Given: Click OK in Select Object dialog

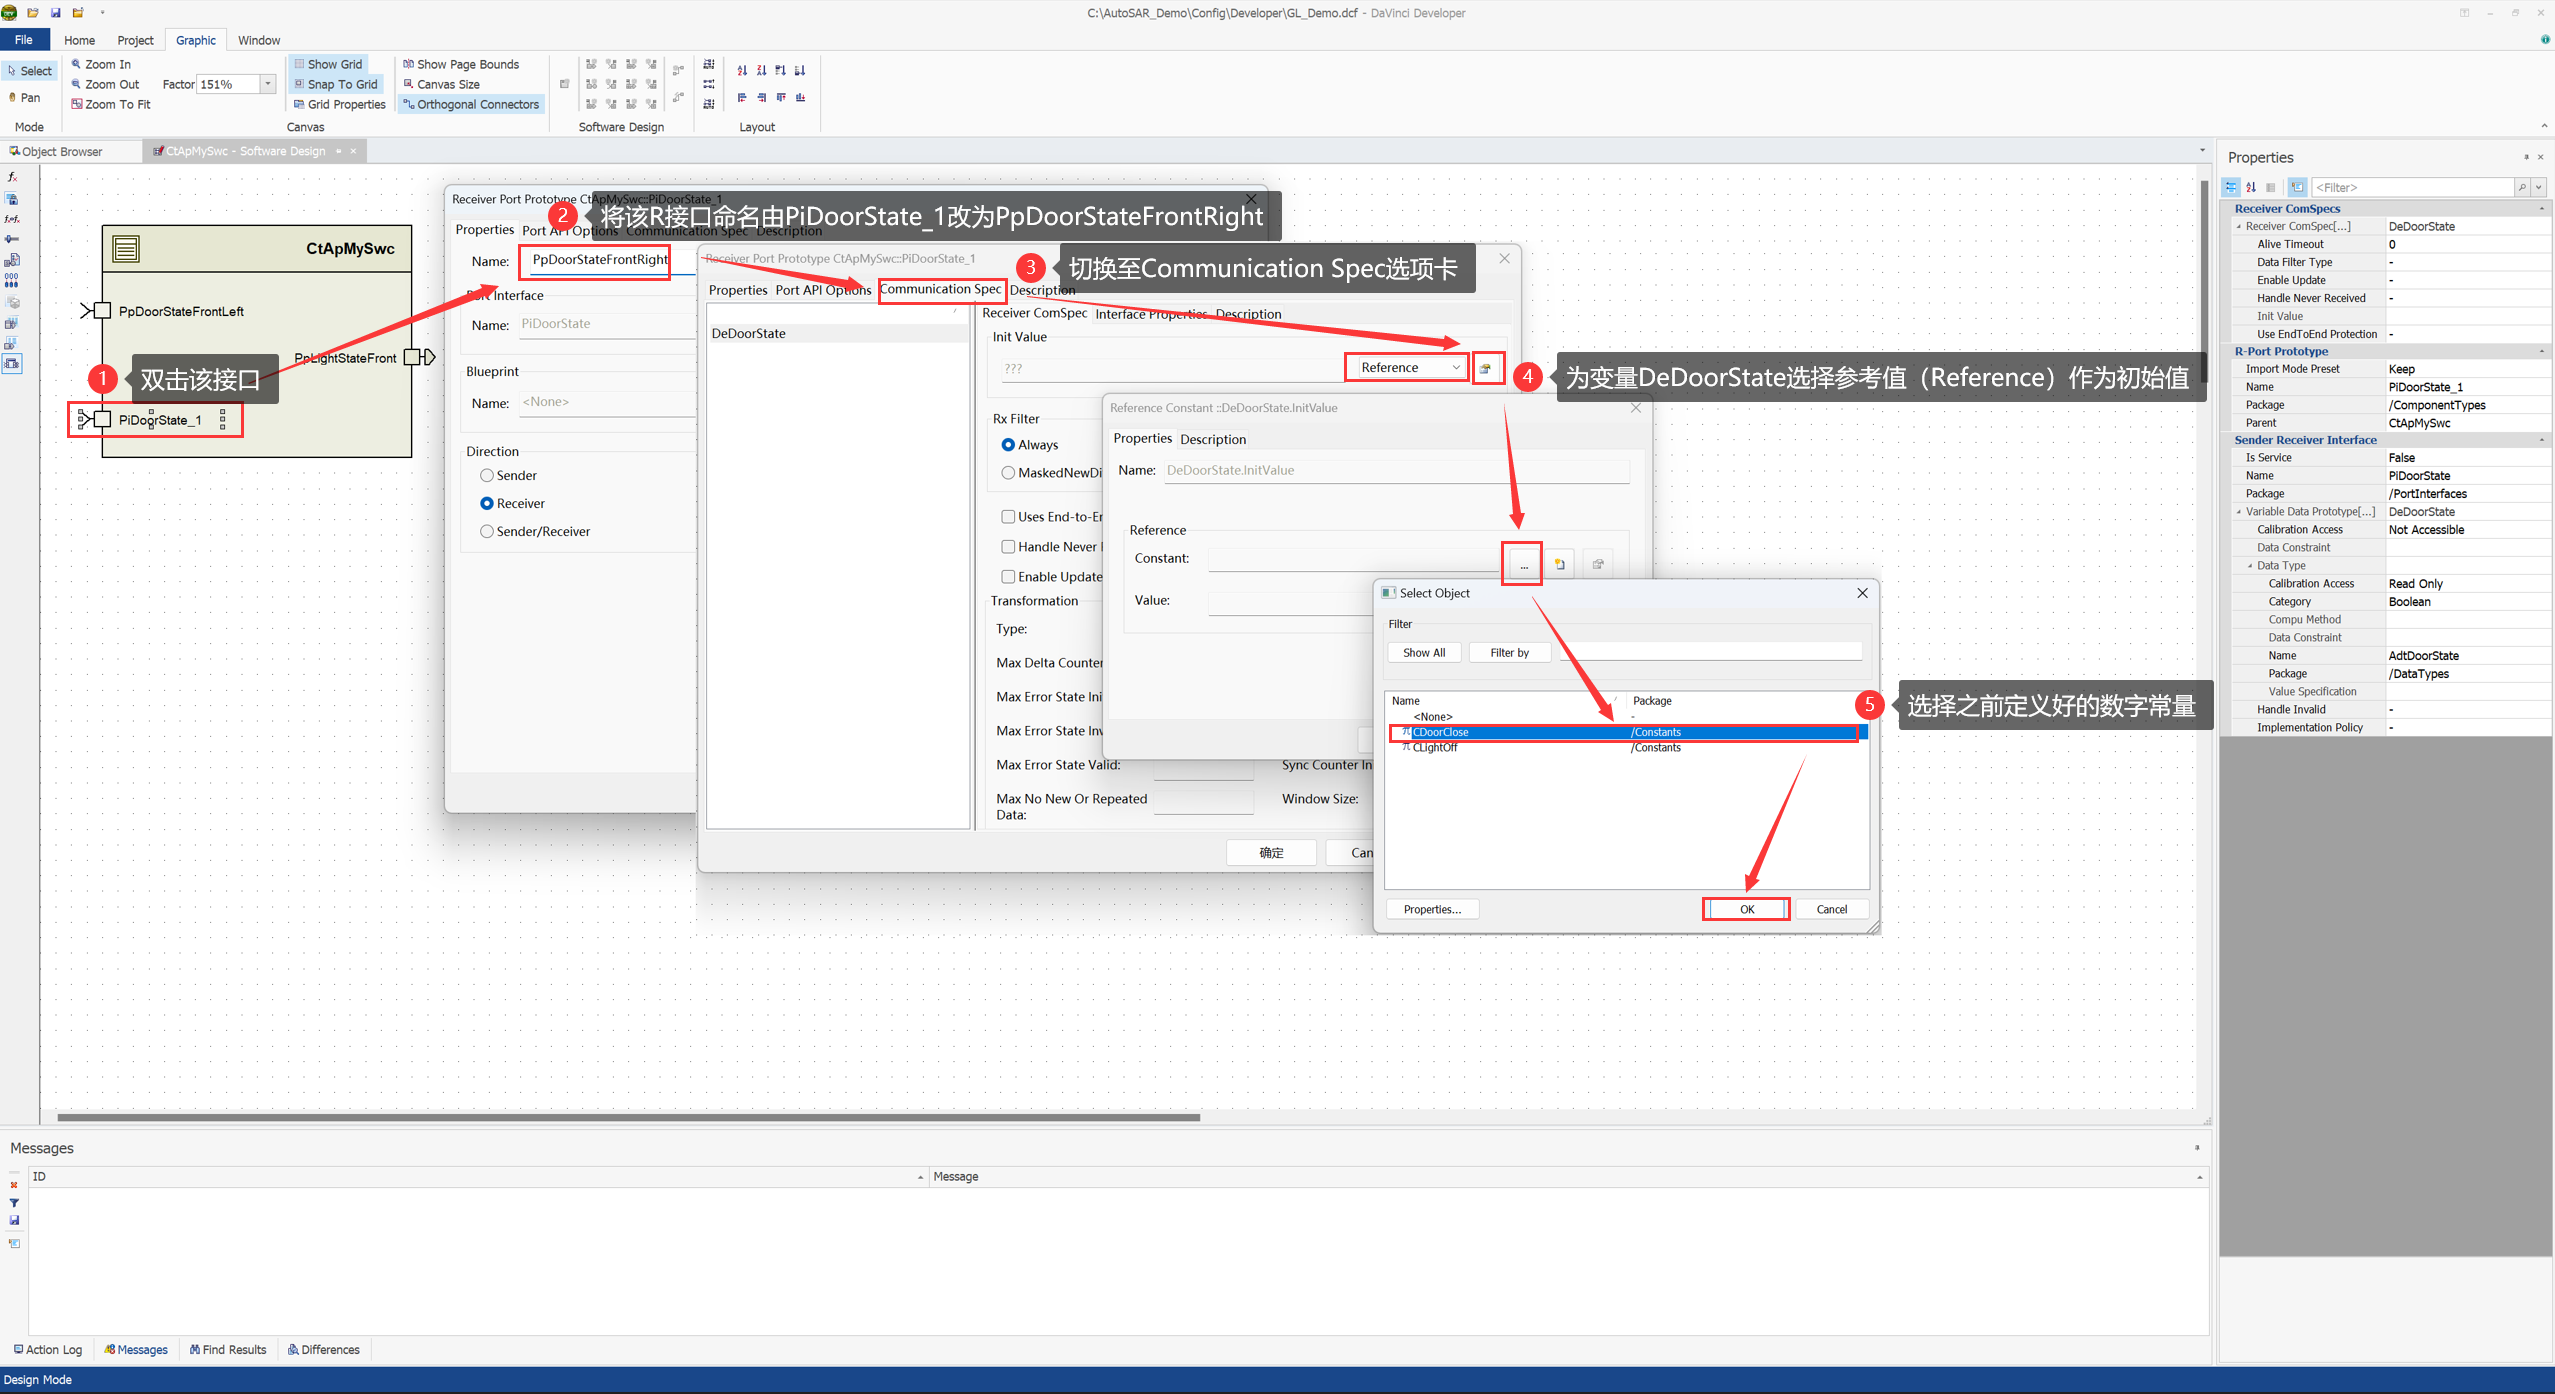Looking at the screenshot, I should [1746, 909].
